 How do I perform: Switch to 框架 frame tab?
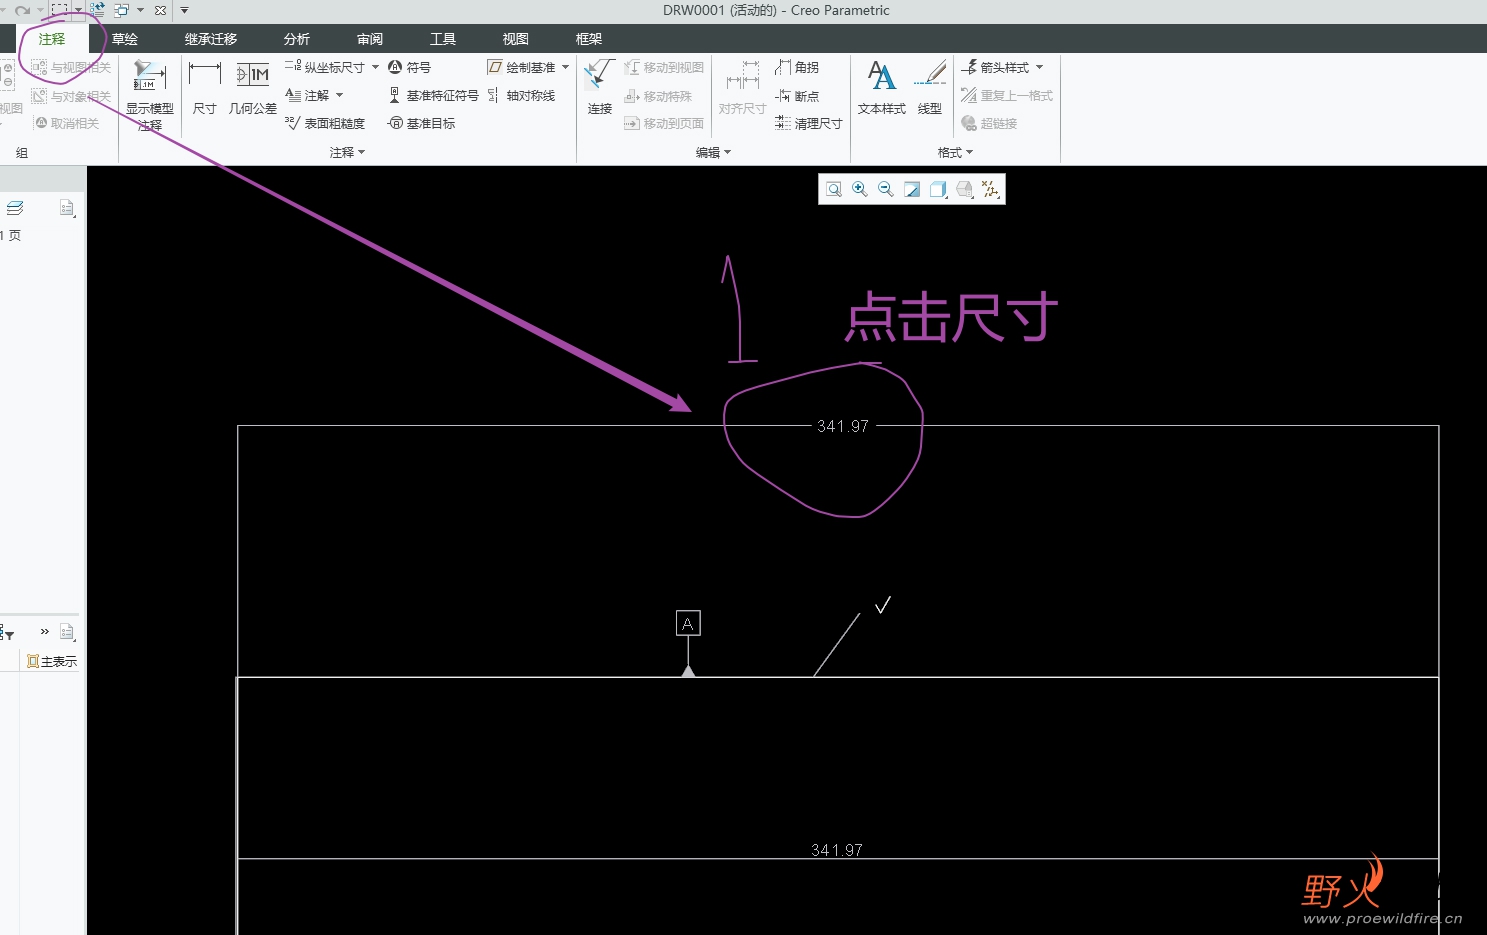[x=589, y=39]
